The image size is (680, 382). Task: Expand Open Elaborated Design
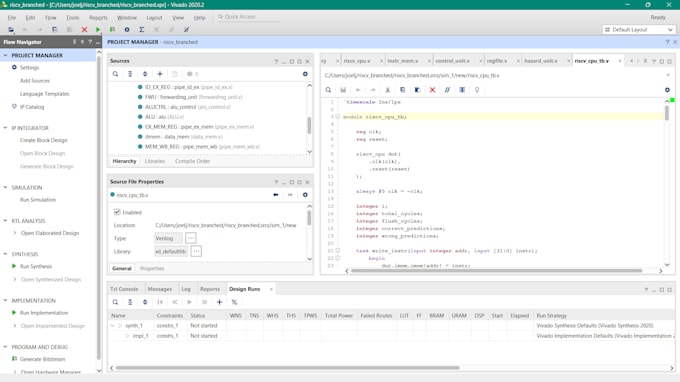pos(15,233)
